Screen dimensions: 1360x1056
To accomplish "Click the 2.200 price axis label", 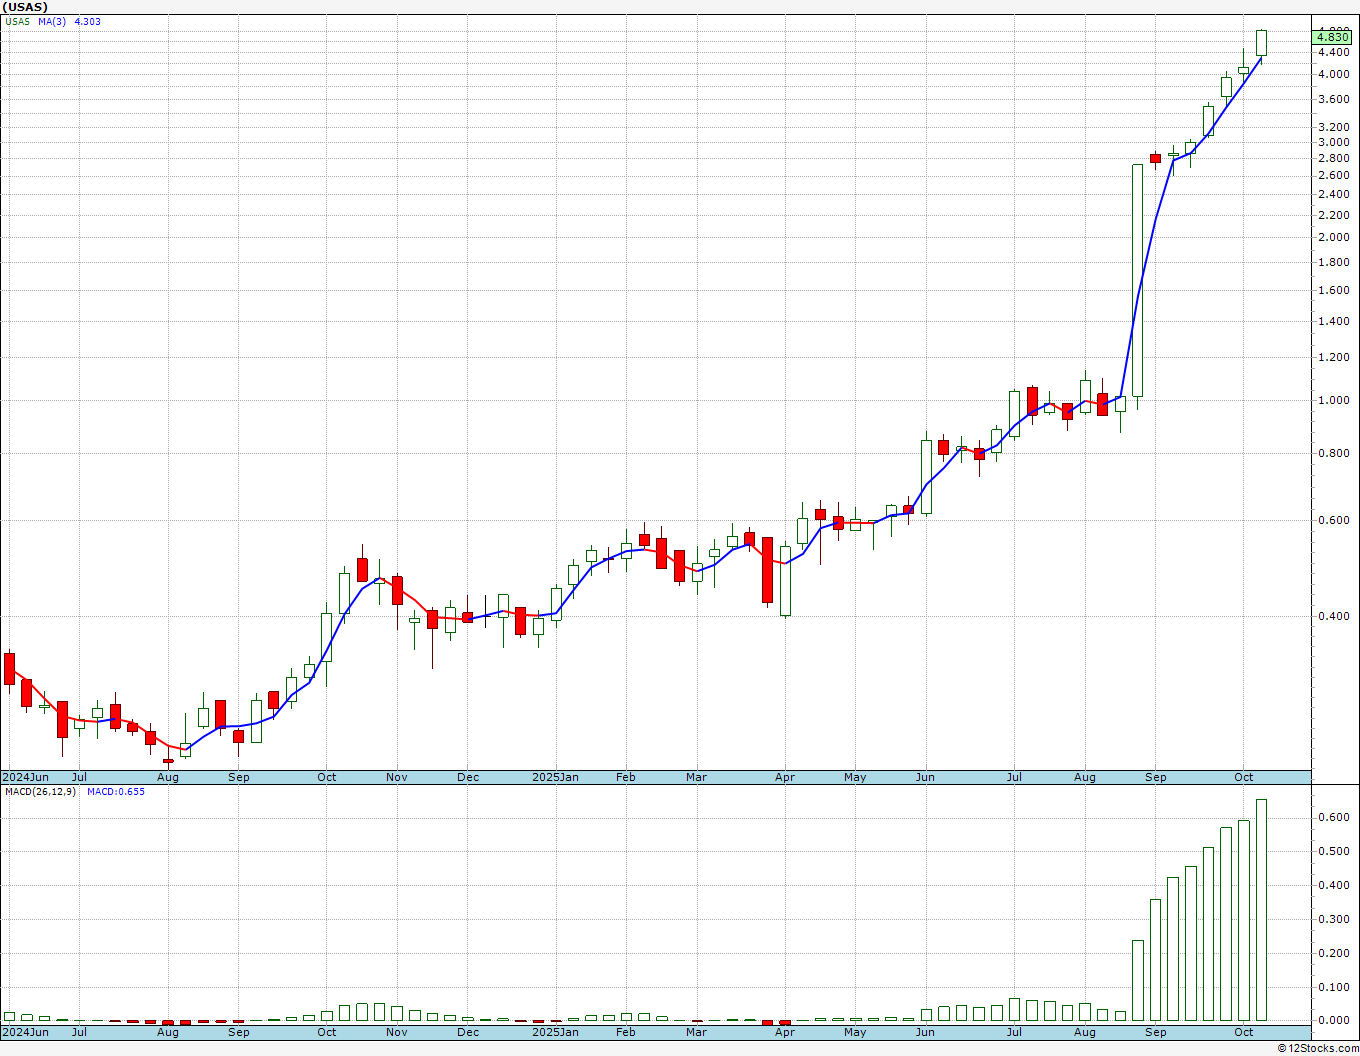I will pos(1334,214).
